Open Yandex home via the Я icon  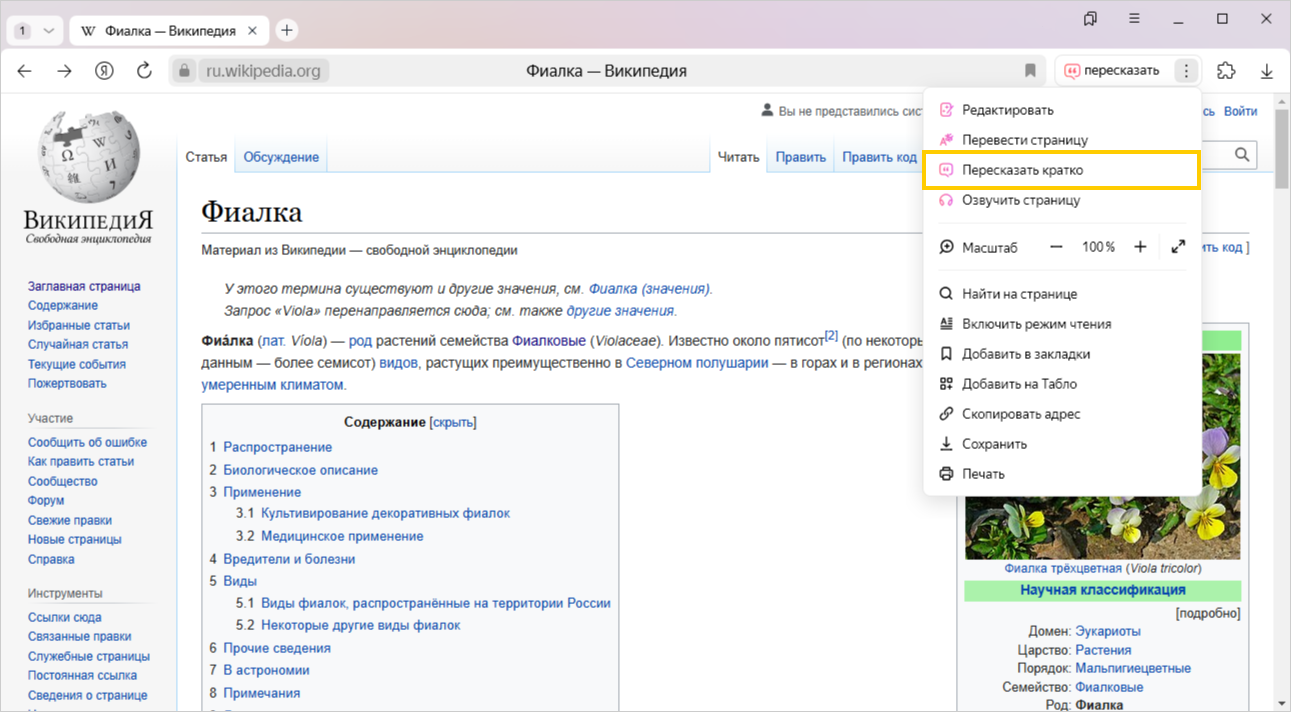(104, 71)
